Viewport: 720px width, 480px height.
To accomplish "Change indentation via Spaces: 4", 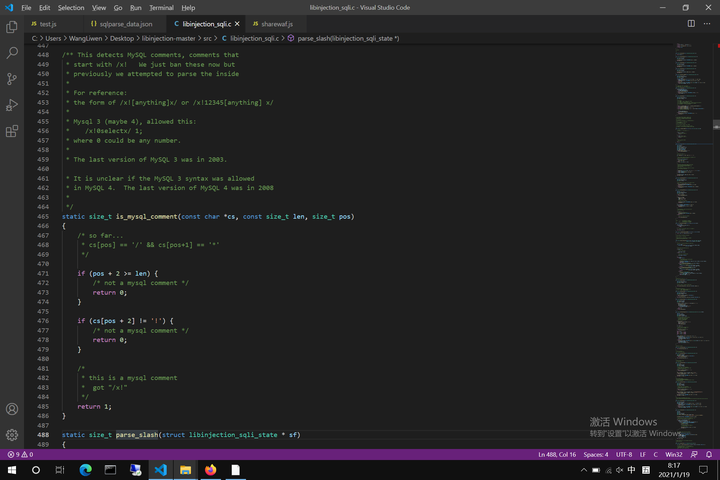I will pos(596,454).
